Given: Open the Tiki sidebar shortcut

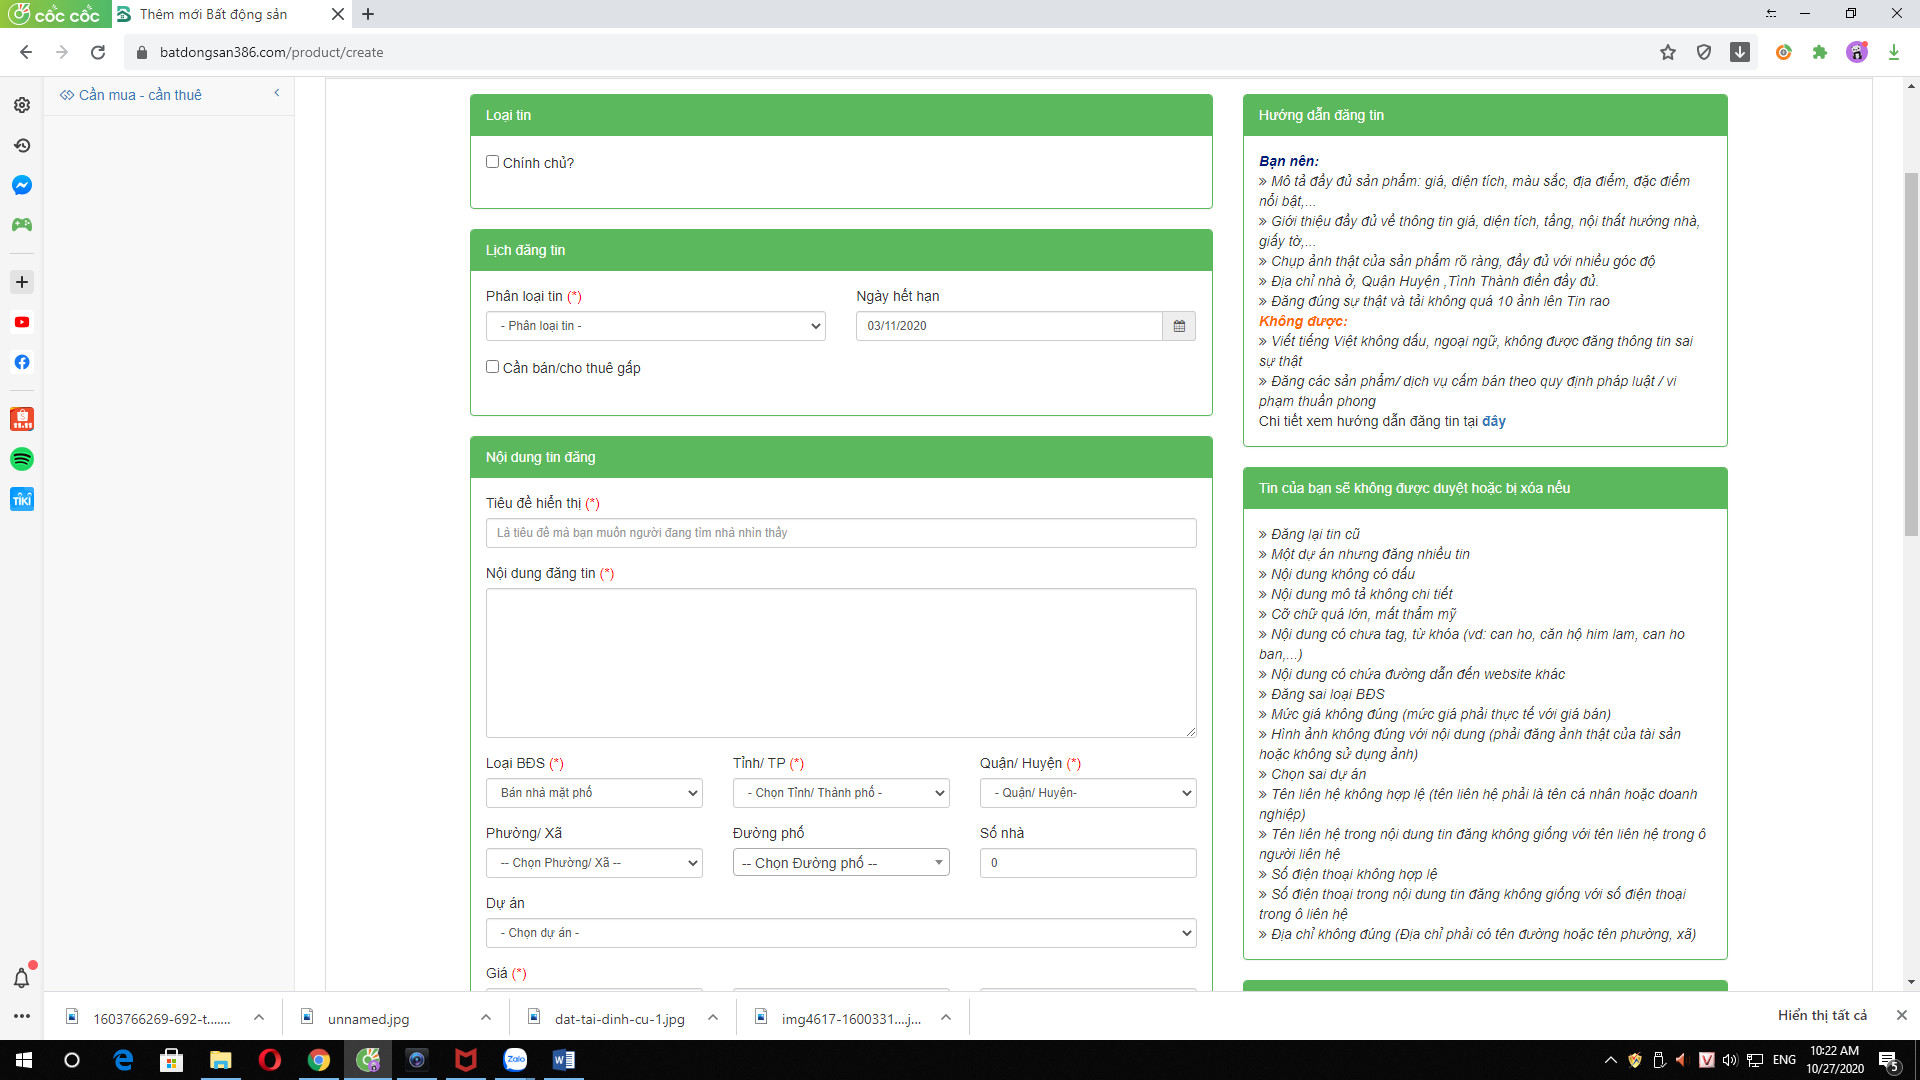Looking at the screenshot, I should tap(22, 499).
